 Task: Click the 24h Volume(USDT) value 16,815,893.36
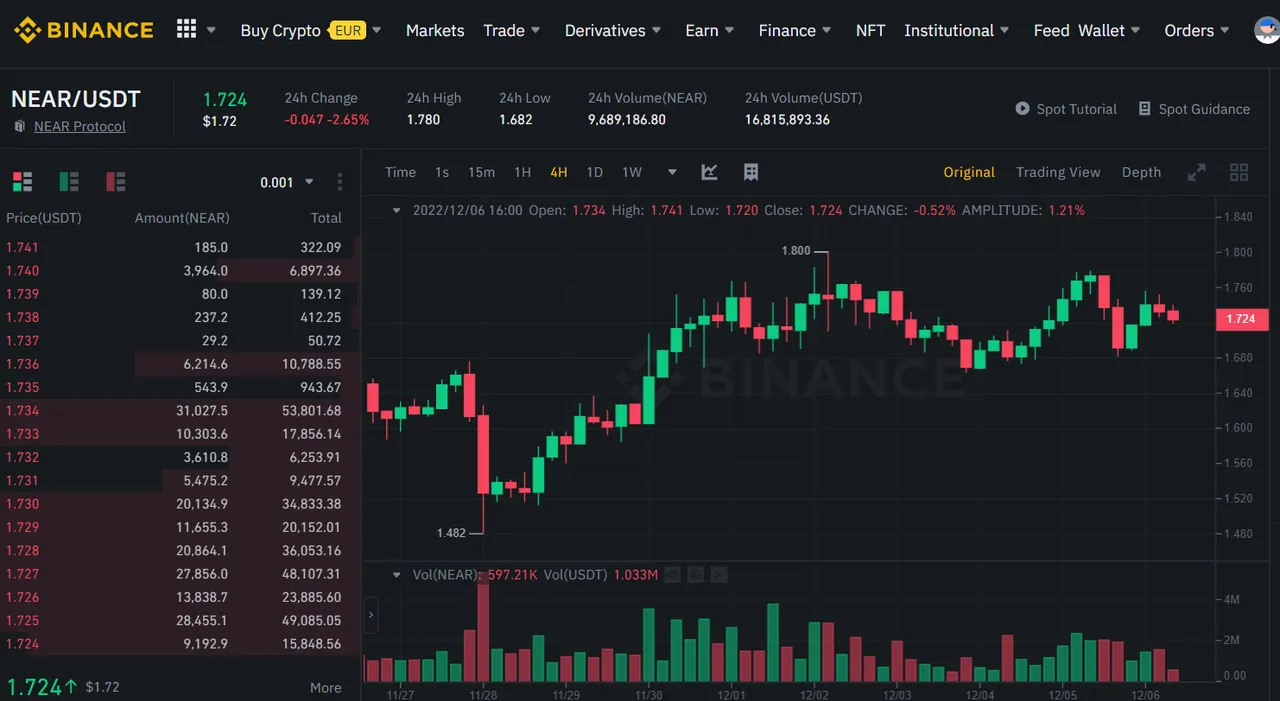(x=787, y=120)
